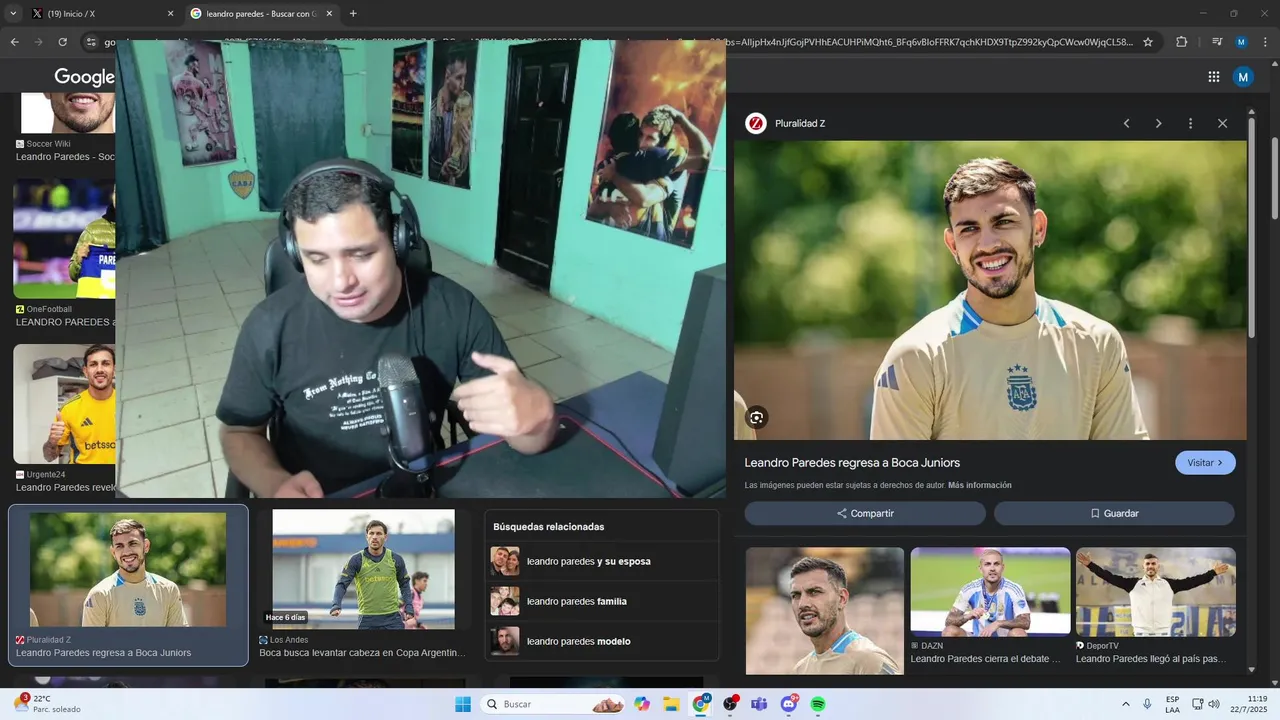
Task: Close the image preview panel
Action: tap(1222, 123)
